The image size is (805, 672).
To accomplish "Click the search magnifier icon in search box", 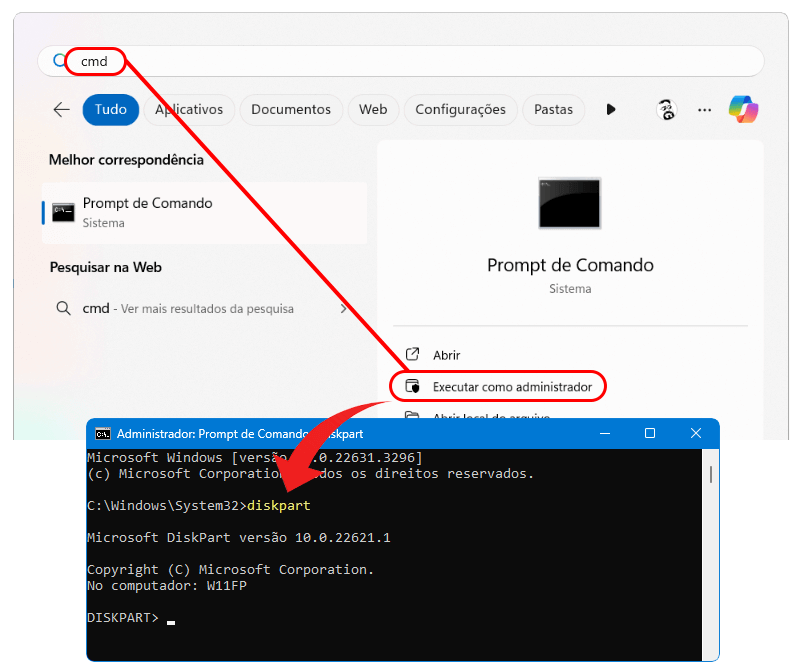I will click(x=60, y=61).
